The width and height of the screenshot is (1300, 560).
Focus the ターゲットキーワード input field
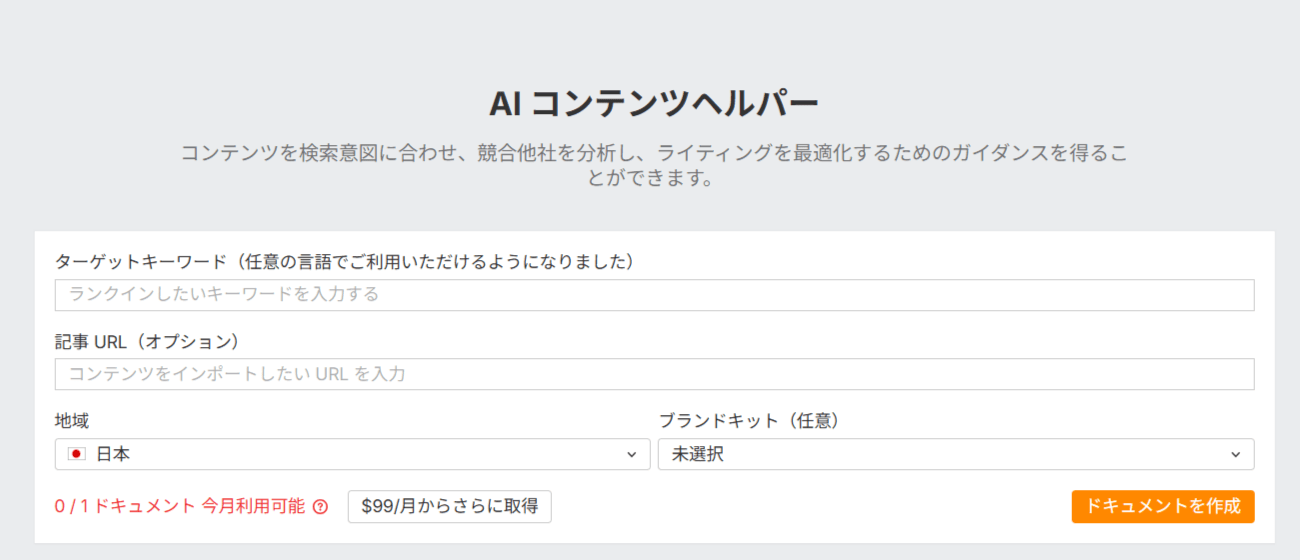tap(654, 295)
